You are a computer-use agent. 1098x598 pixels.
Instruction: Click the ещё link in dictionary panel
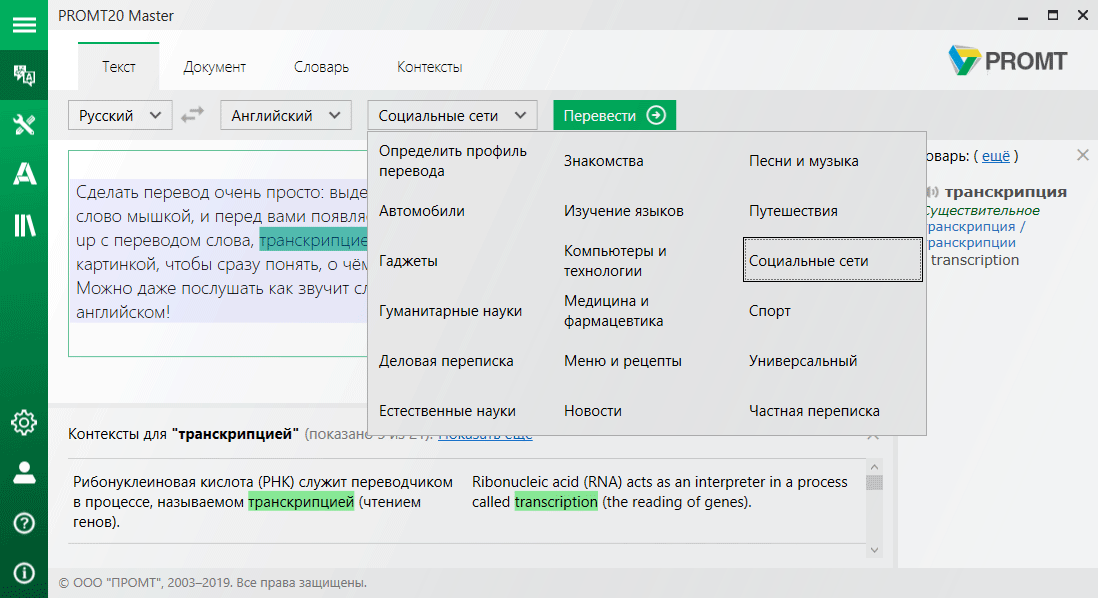(996, 156)
